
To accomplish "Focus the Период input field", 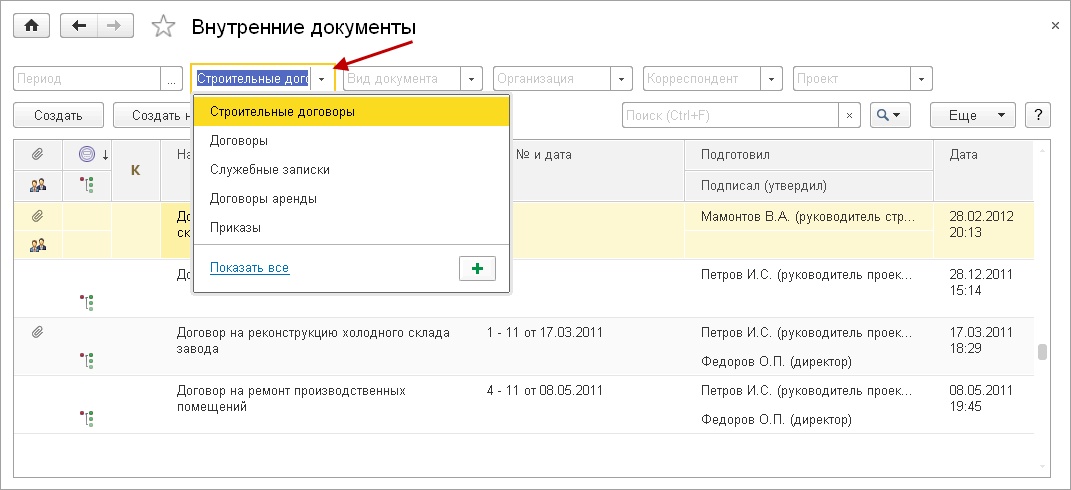I will pyautogui.click(x=87, y=79).
